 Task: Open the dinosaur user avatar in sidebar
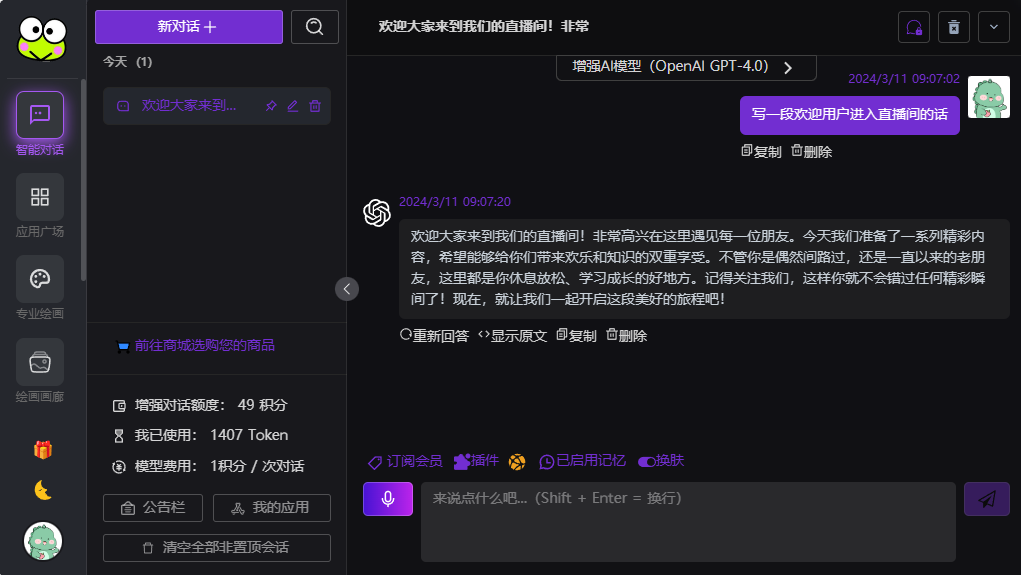43,541
